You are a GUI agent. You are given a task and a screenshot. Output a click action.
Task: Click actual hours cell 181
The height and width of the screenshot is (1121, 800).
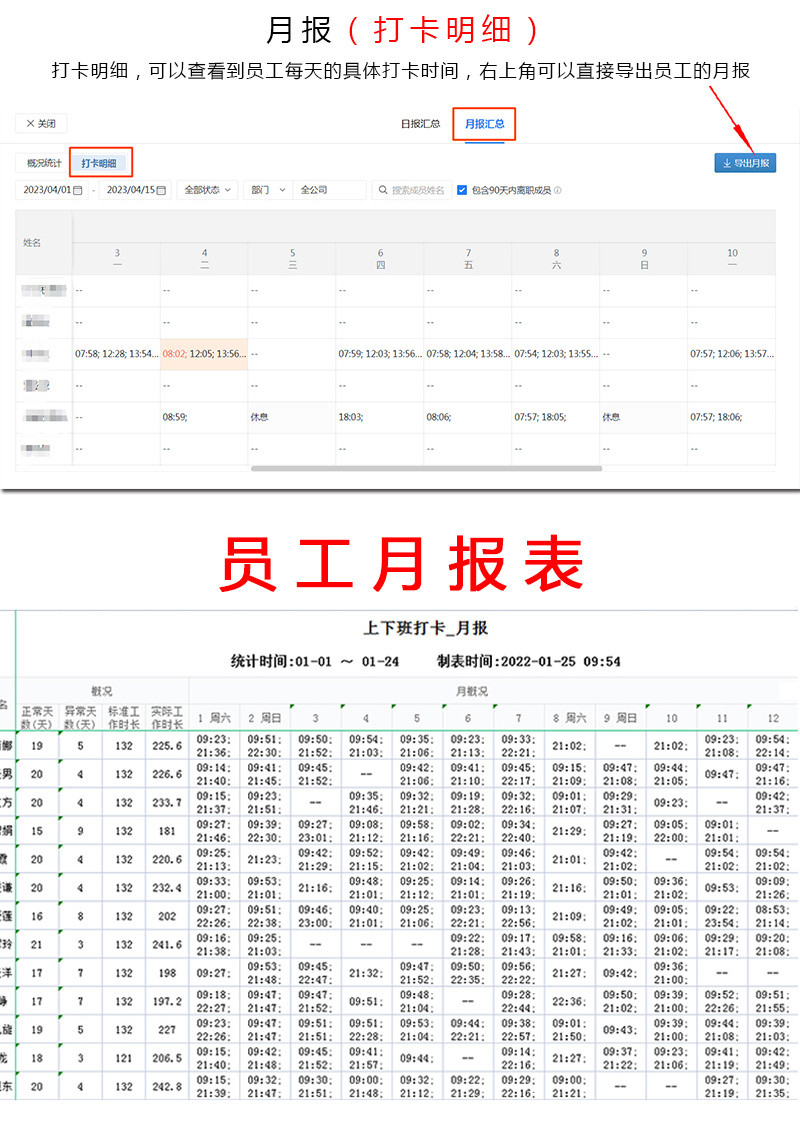(x=167, y=831)
